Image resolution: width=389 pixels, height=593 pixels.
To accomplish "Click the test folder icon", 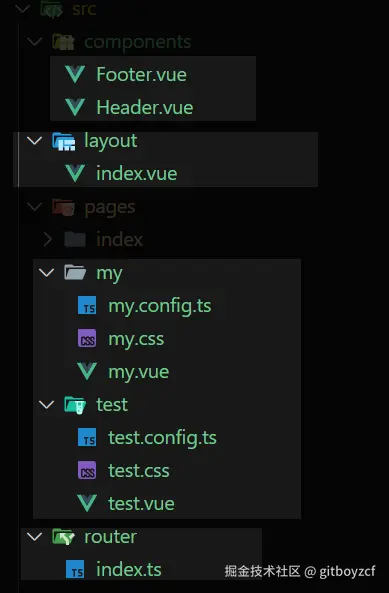I will click(75, 405).
